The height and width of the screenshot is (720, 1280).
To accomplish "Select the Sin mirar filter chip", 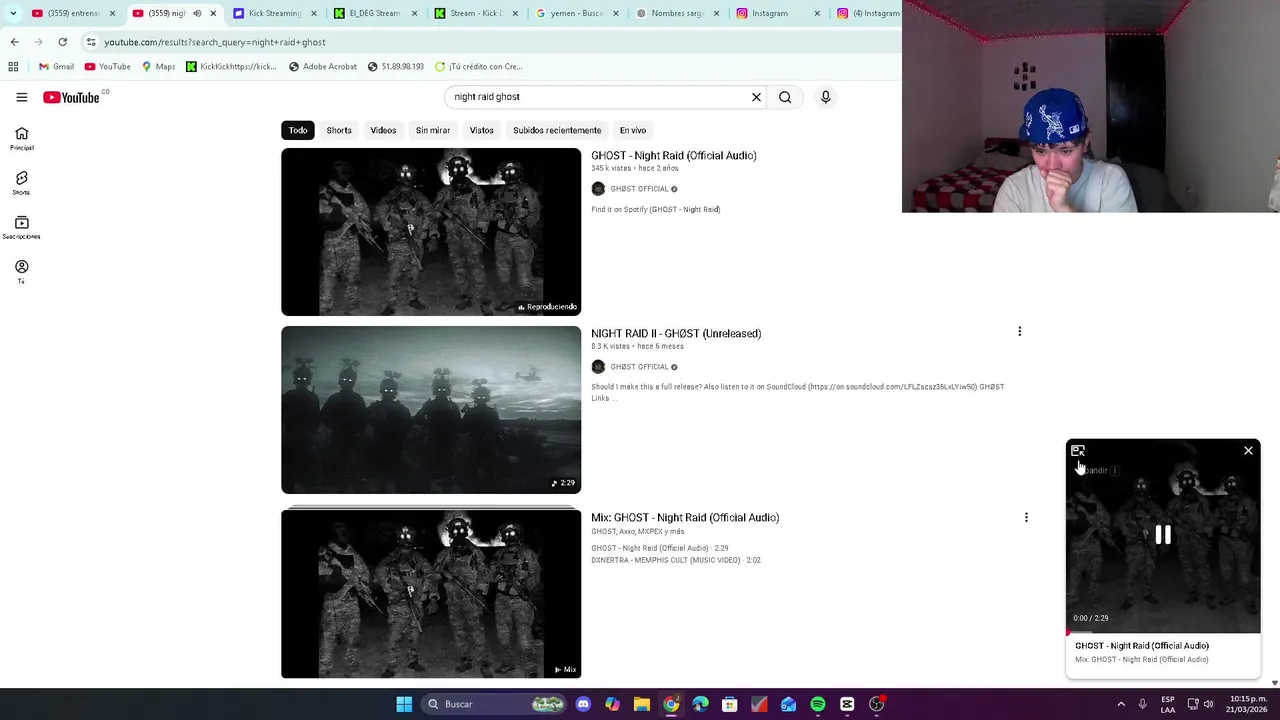I will point(433,130).
